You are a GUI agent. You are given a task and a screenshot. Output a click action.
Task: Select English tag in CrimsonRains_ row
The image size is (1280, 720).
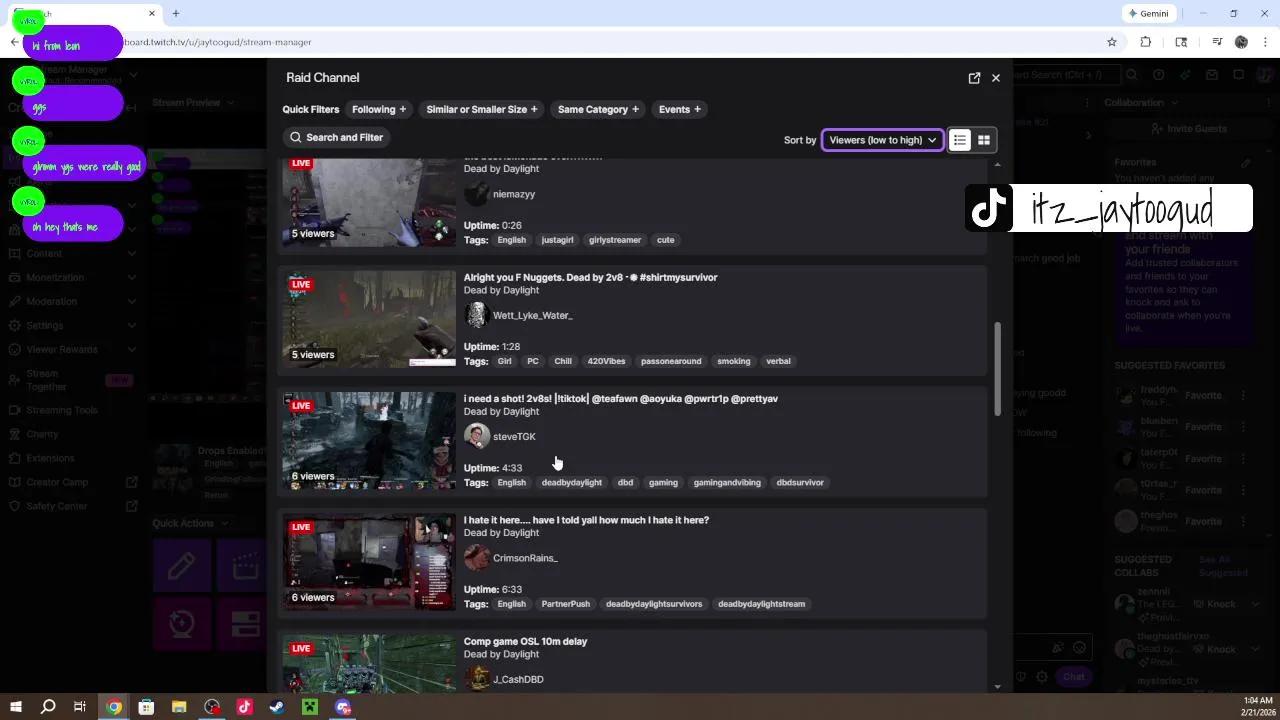511,604
